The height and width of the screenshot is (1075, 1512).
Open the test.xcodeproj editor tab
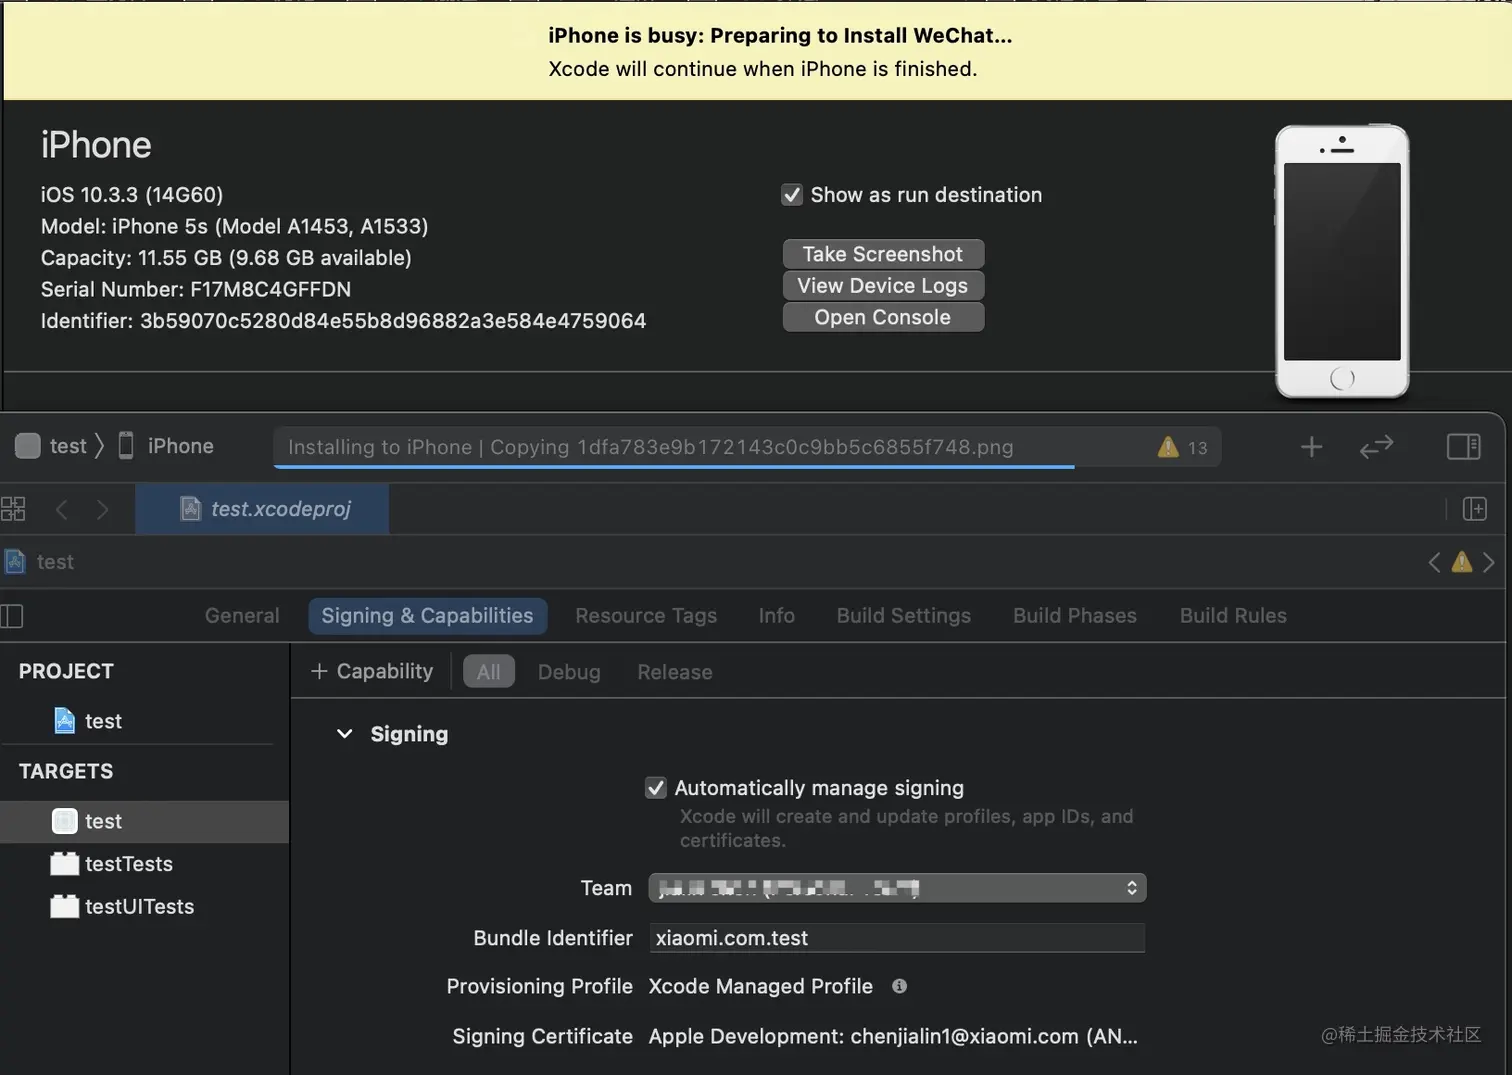point(263,509)
